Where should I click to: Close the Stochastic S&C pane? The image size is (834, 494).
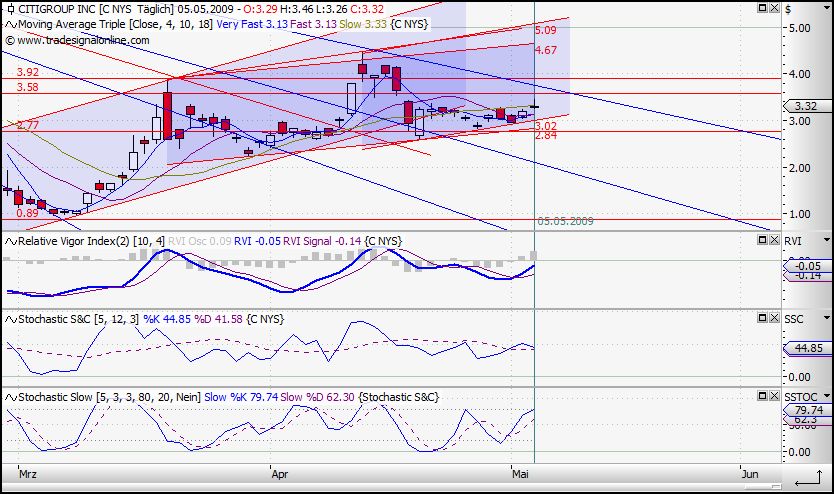774,318
